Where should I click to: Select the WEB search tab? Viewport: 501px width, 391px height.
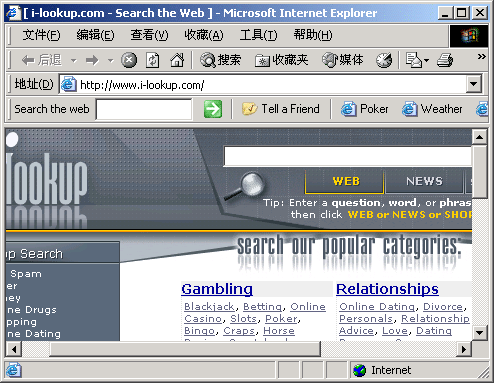coord(346,182)
